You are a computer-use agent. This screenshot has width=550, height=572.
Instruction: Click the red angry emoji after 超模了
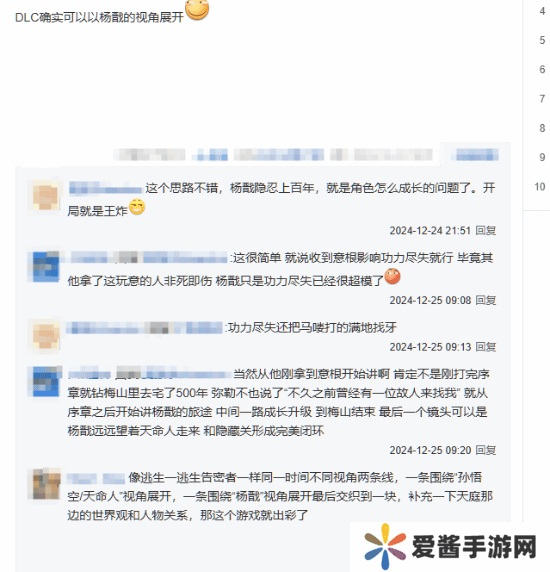coord(392,276)
